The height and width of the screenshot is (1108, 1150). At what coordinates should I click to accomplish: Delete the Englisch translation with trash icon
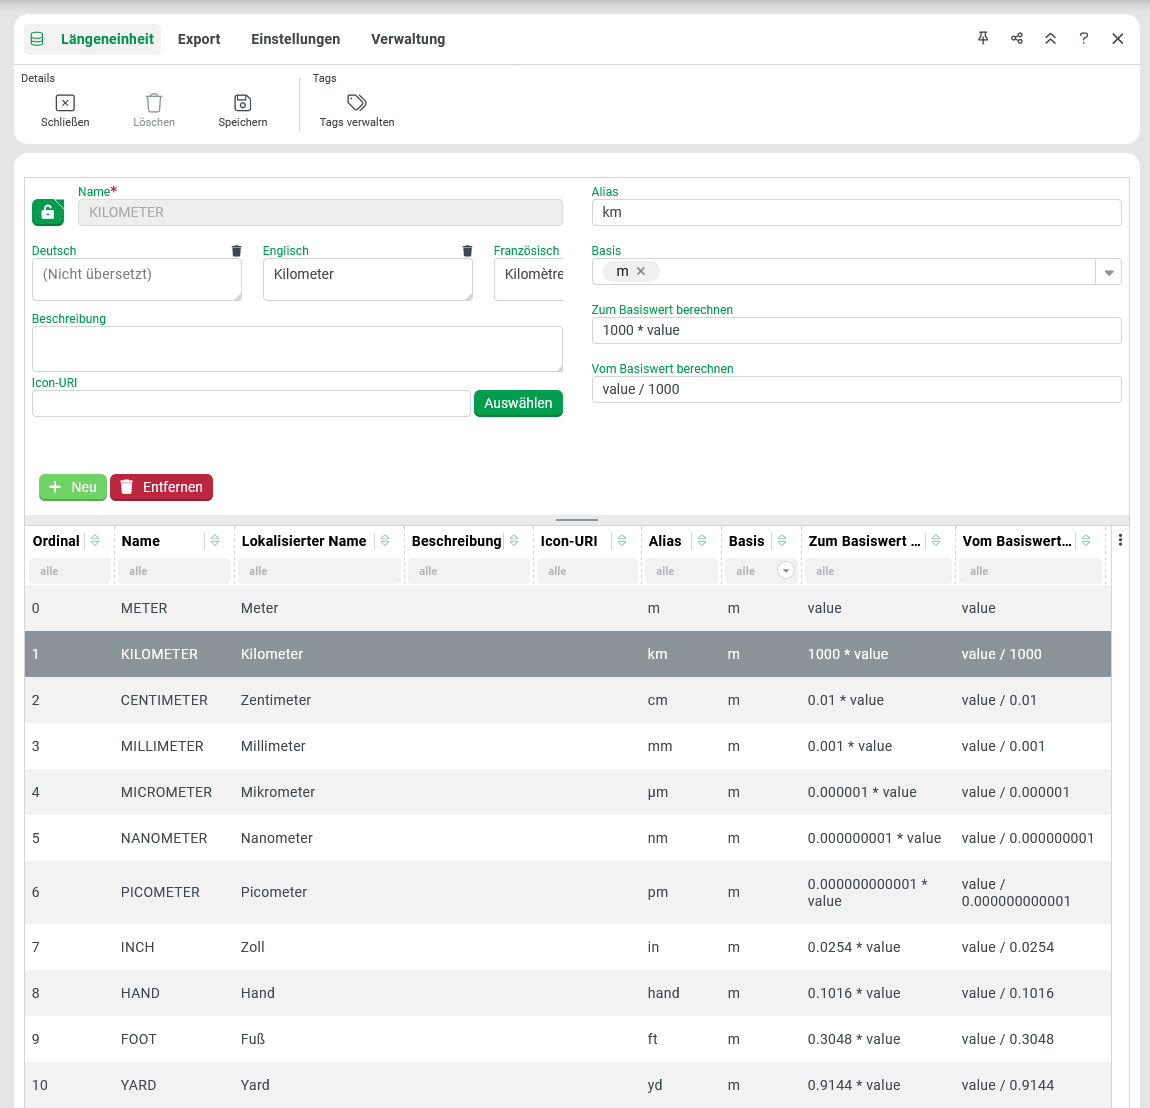(x=467, y=251)
